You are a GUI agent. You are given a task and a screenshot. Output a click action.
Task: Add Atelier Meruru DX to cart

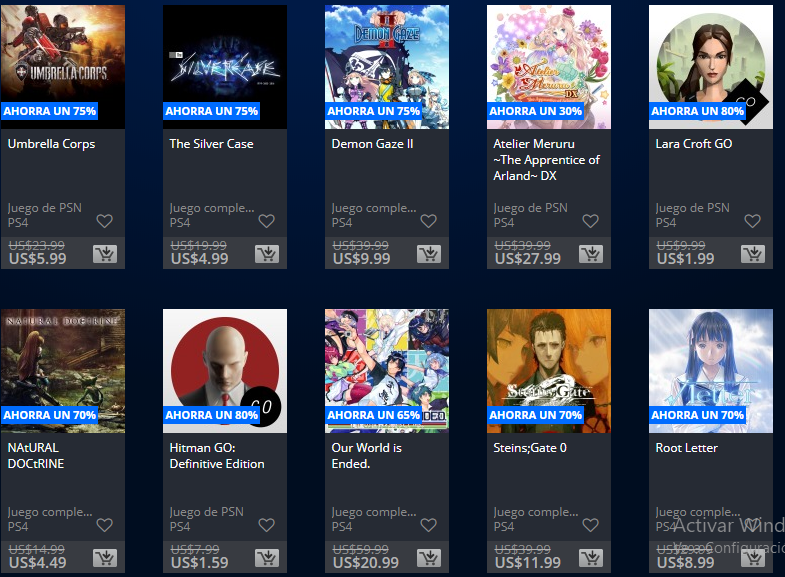click(x=591, y=254)
